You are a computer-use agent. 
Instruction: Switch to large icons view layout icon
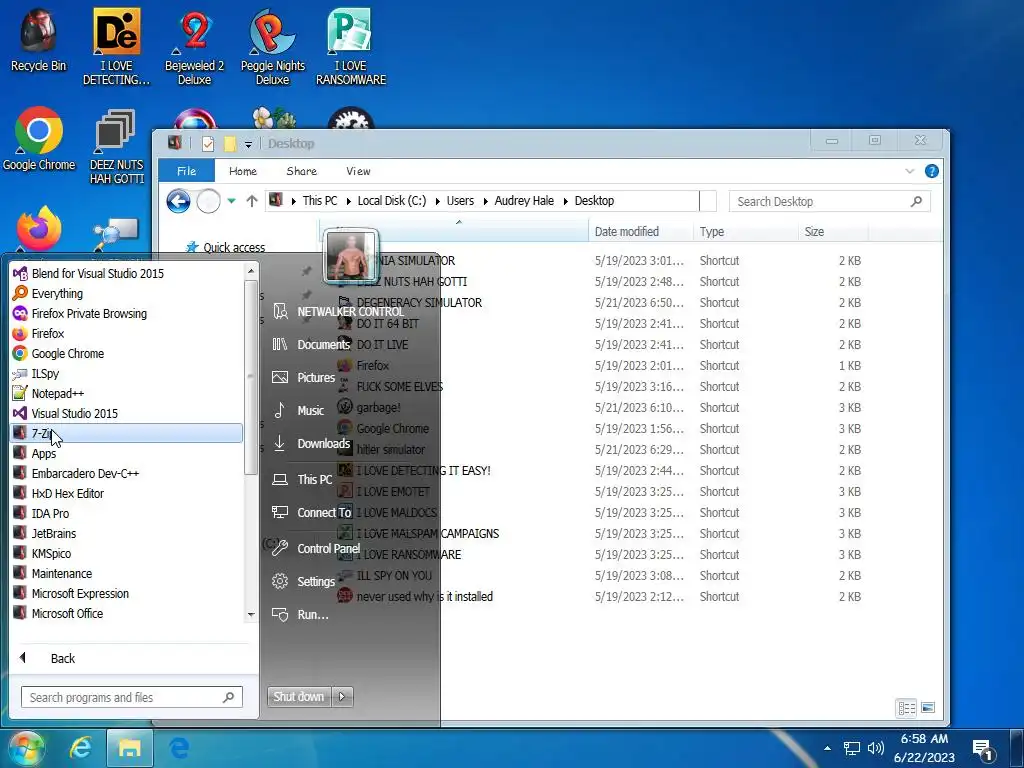[928, 708]
